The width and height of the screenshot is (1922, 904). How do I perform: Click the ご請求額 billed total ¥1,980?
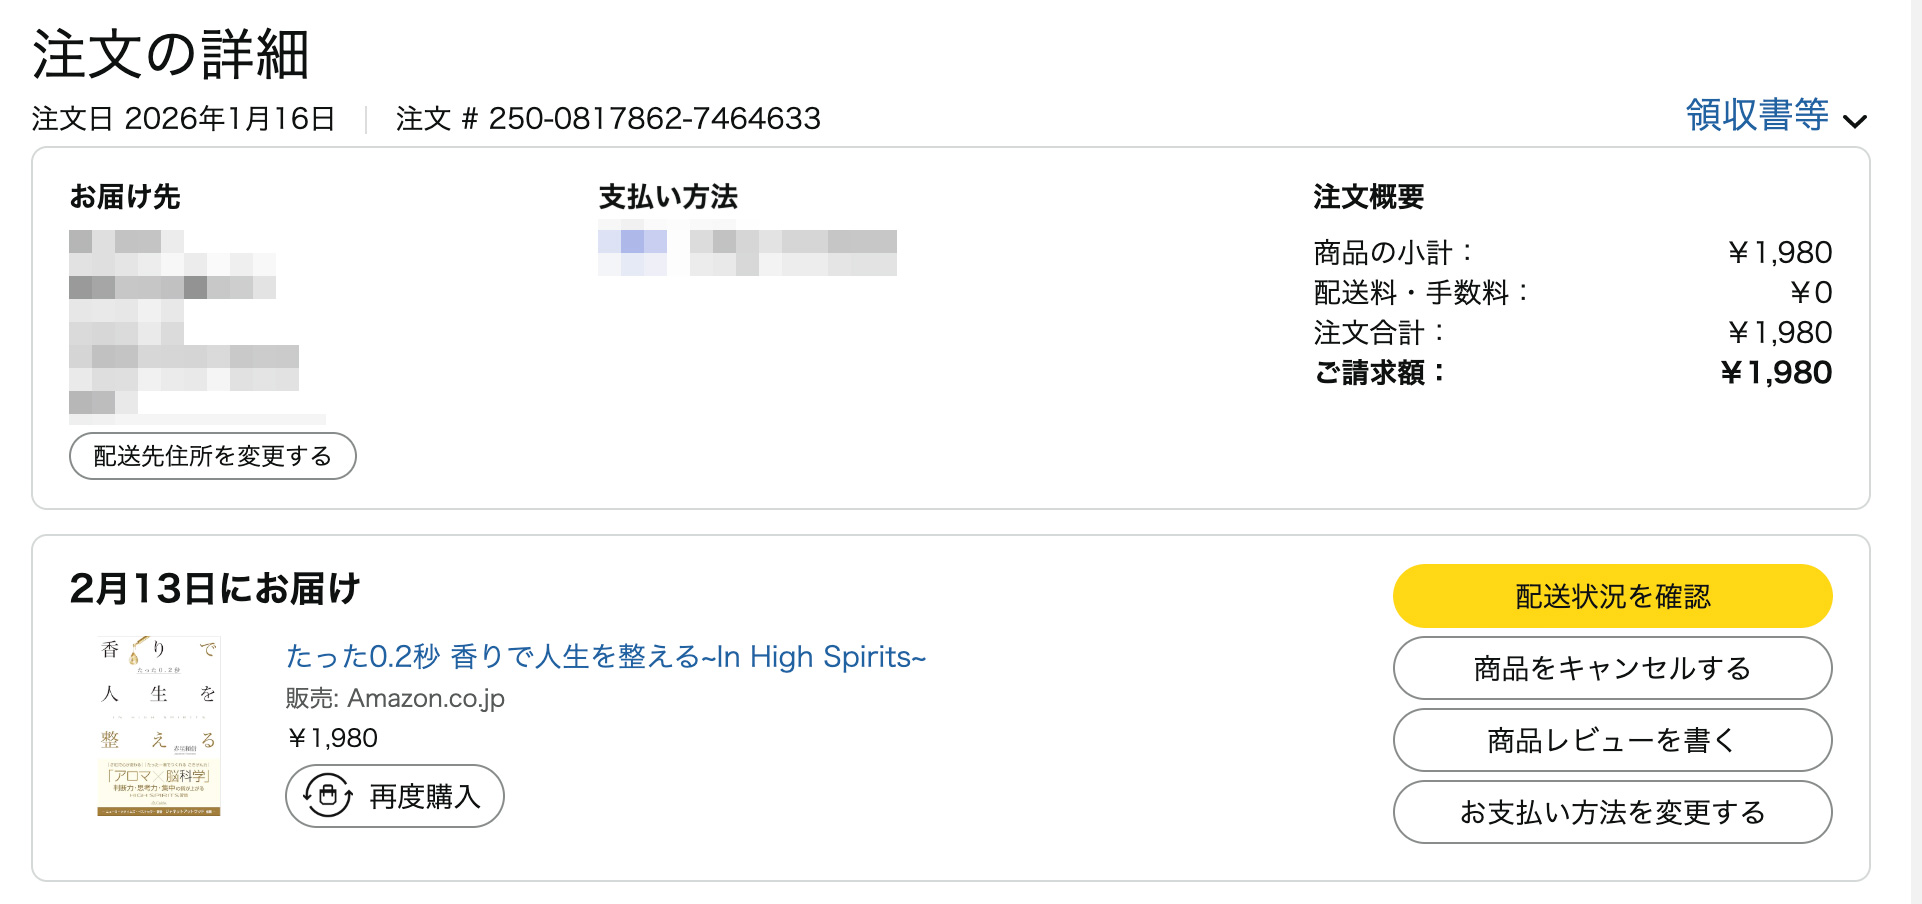pos(1778,372)
